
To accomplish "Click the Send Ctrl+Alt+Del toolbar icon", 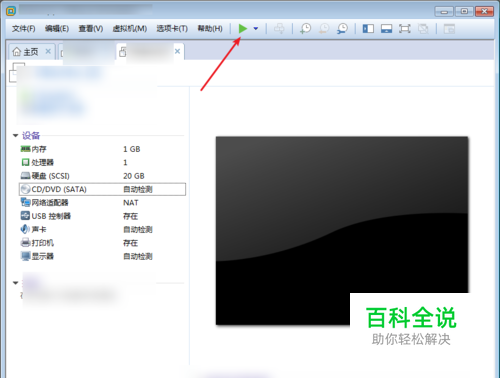I will pyautogui.click(x=279, y=29).
